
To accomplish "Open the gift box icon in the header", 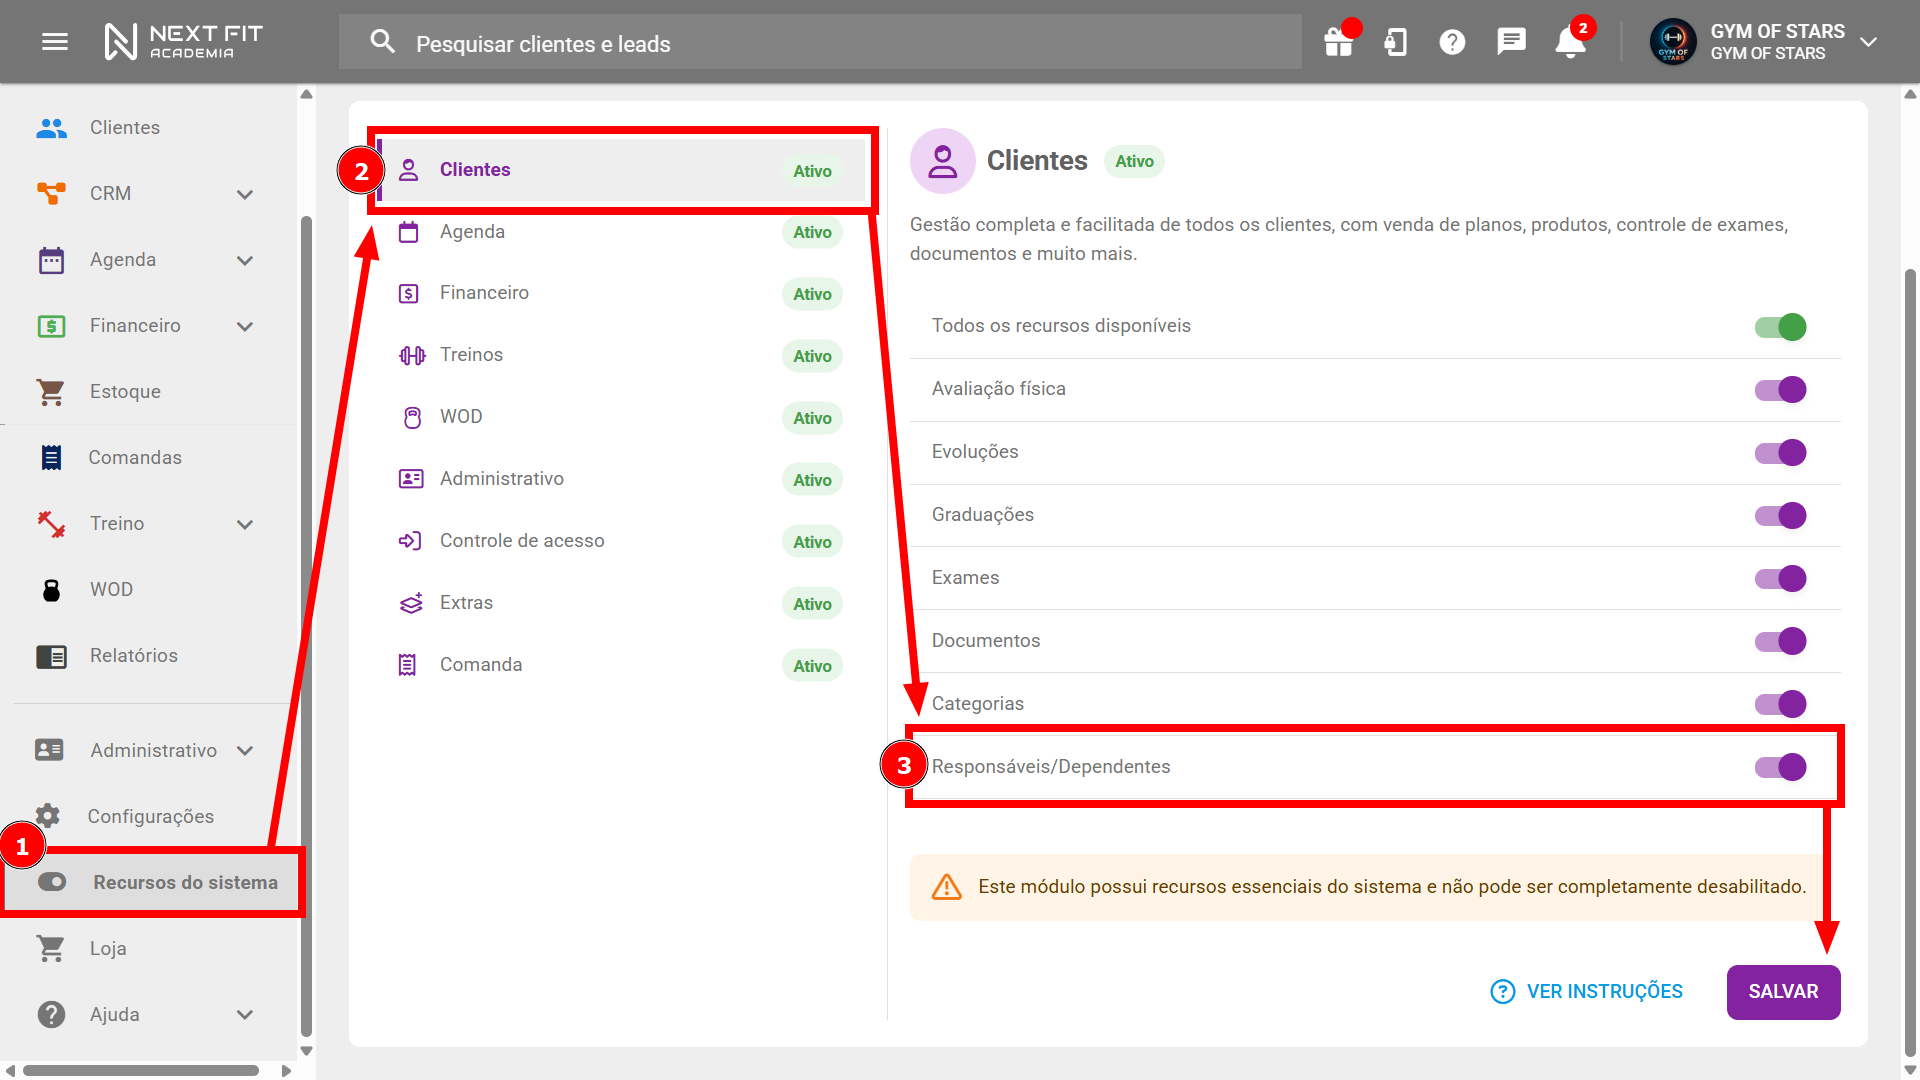I will 1338,42.
